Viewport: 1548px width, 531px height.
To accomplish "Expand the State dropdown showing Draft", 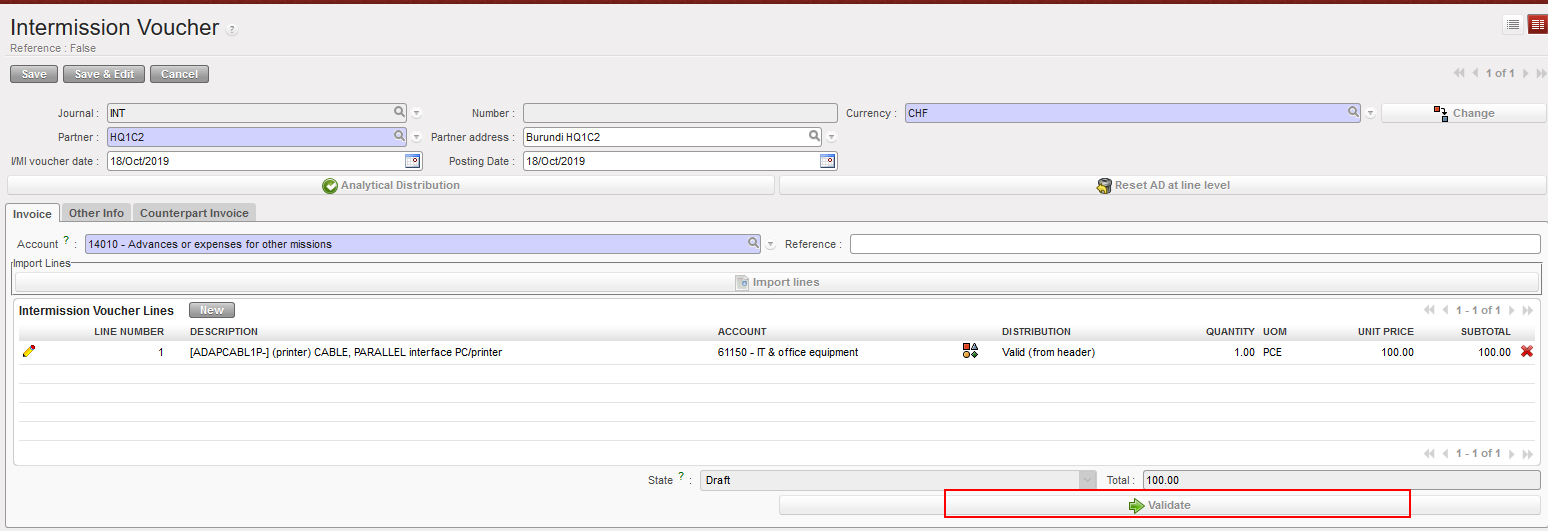I will tap(1087, 480).
